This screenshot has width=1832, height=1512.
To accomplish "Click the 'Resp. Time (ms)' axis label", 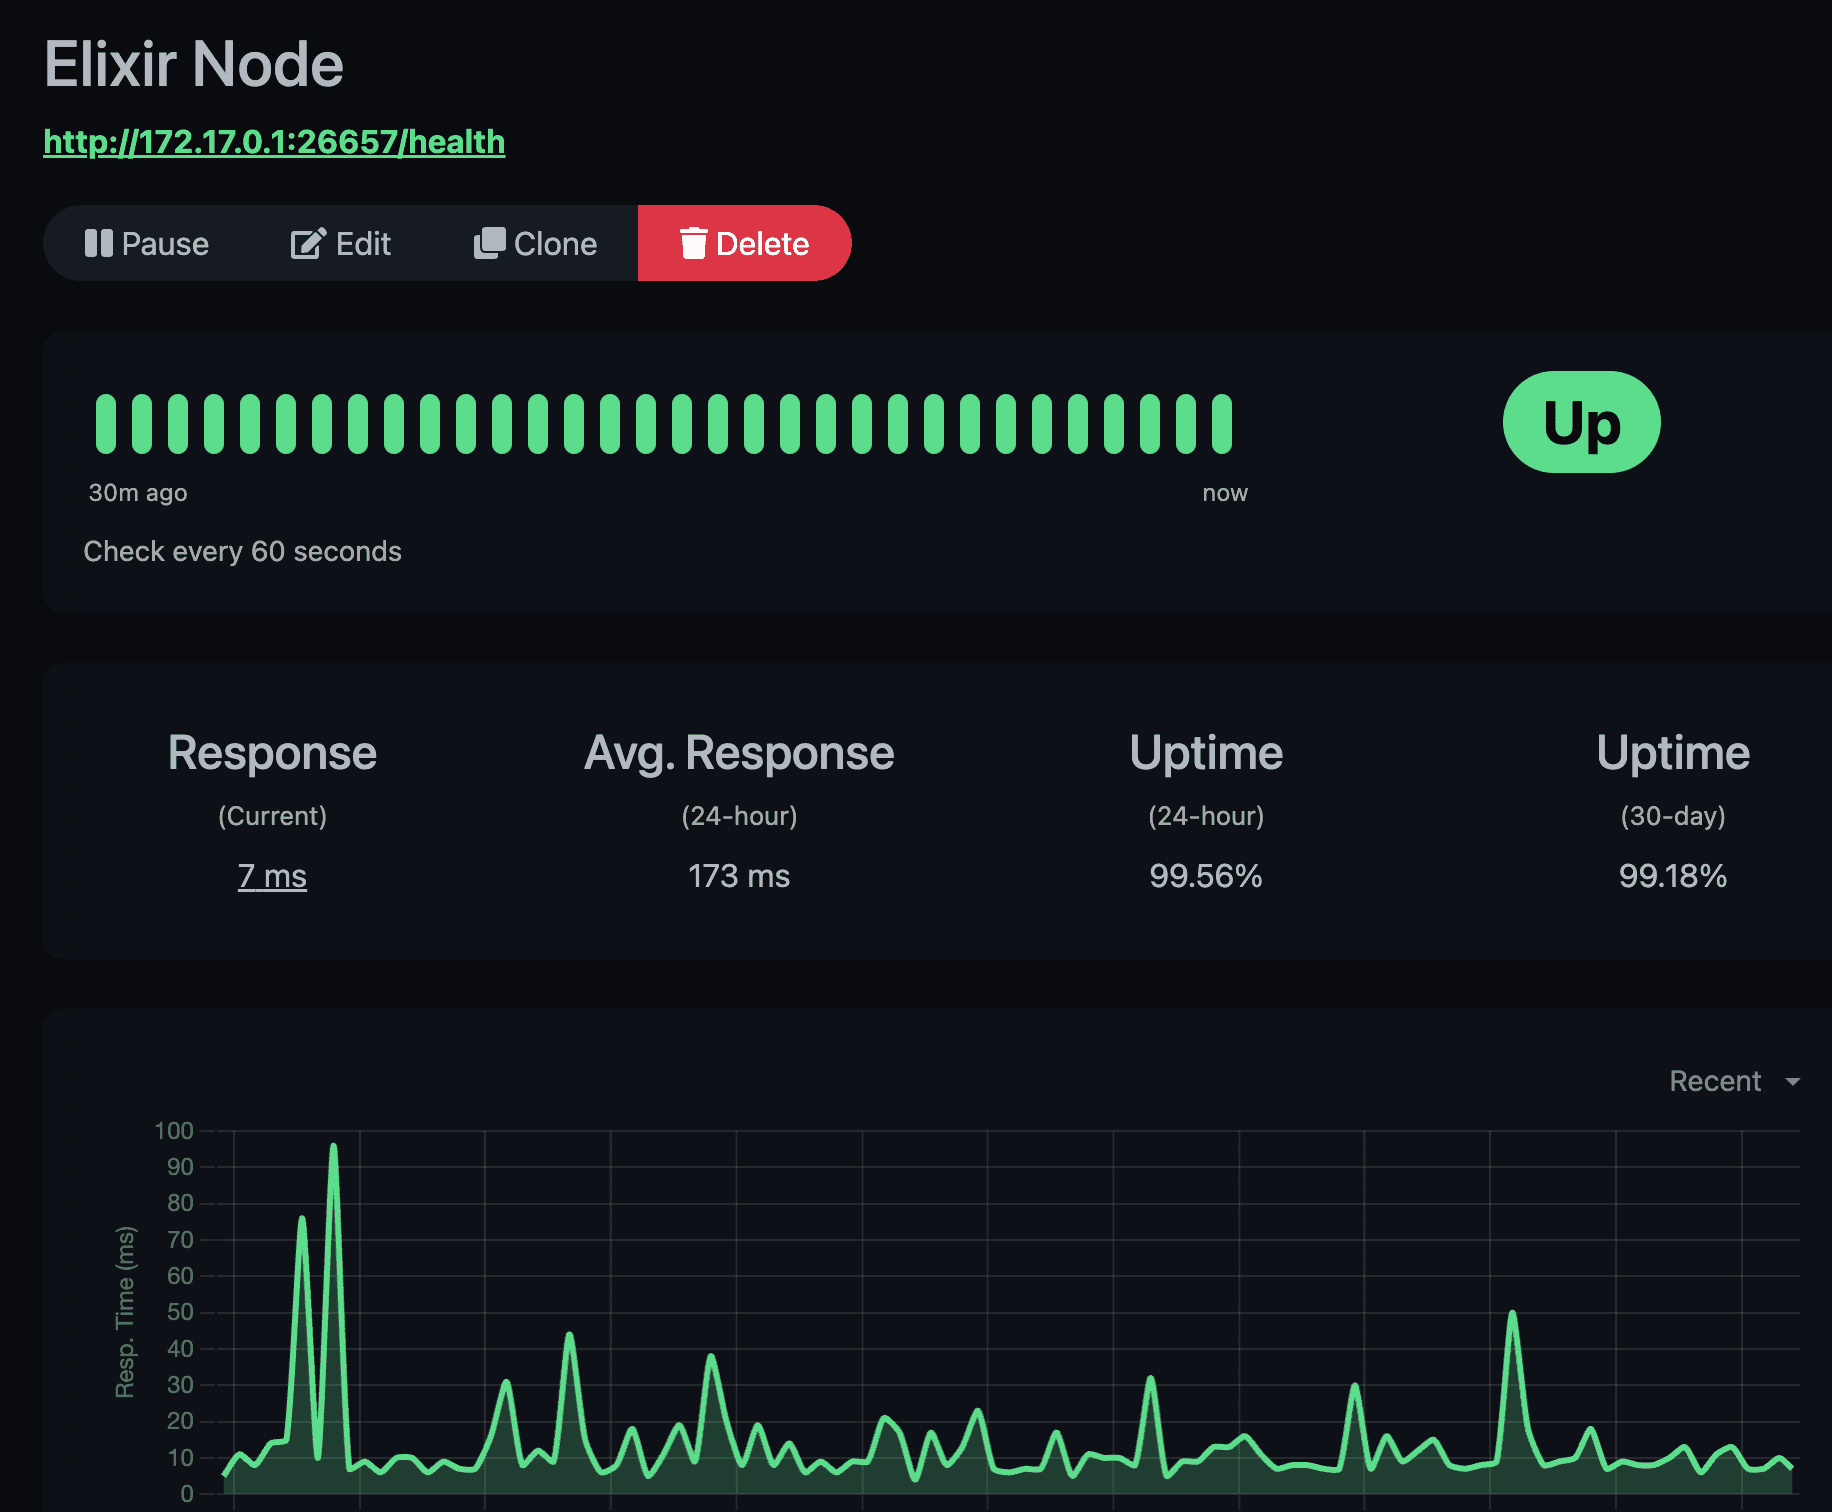I will [x=125, y=1312].
